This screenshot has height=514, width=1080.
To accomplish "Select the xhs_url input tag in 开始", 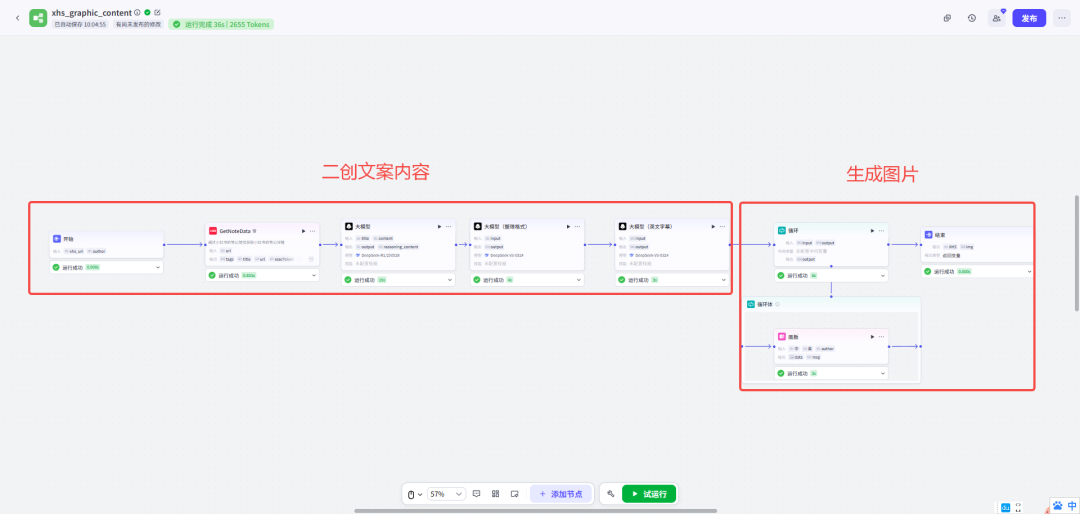I will pos(74,251).
